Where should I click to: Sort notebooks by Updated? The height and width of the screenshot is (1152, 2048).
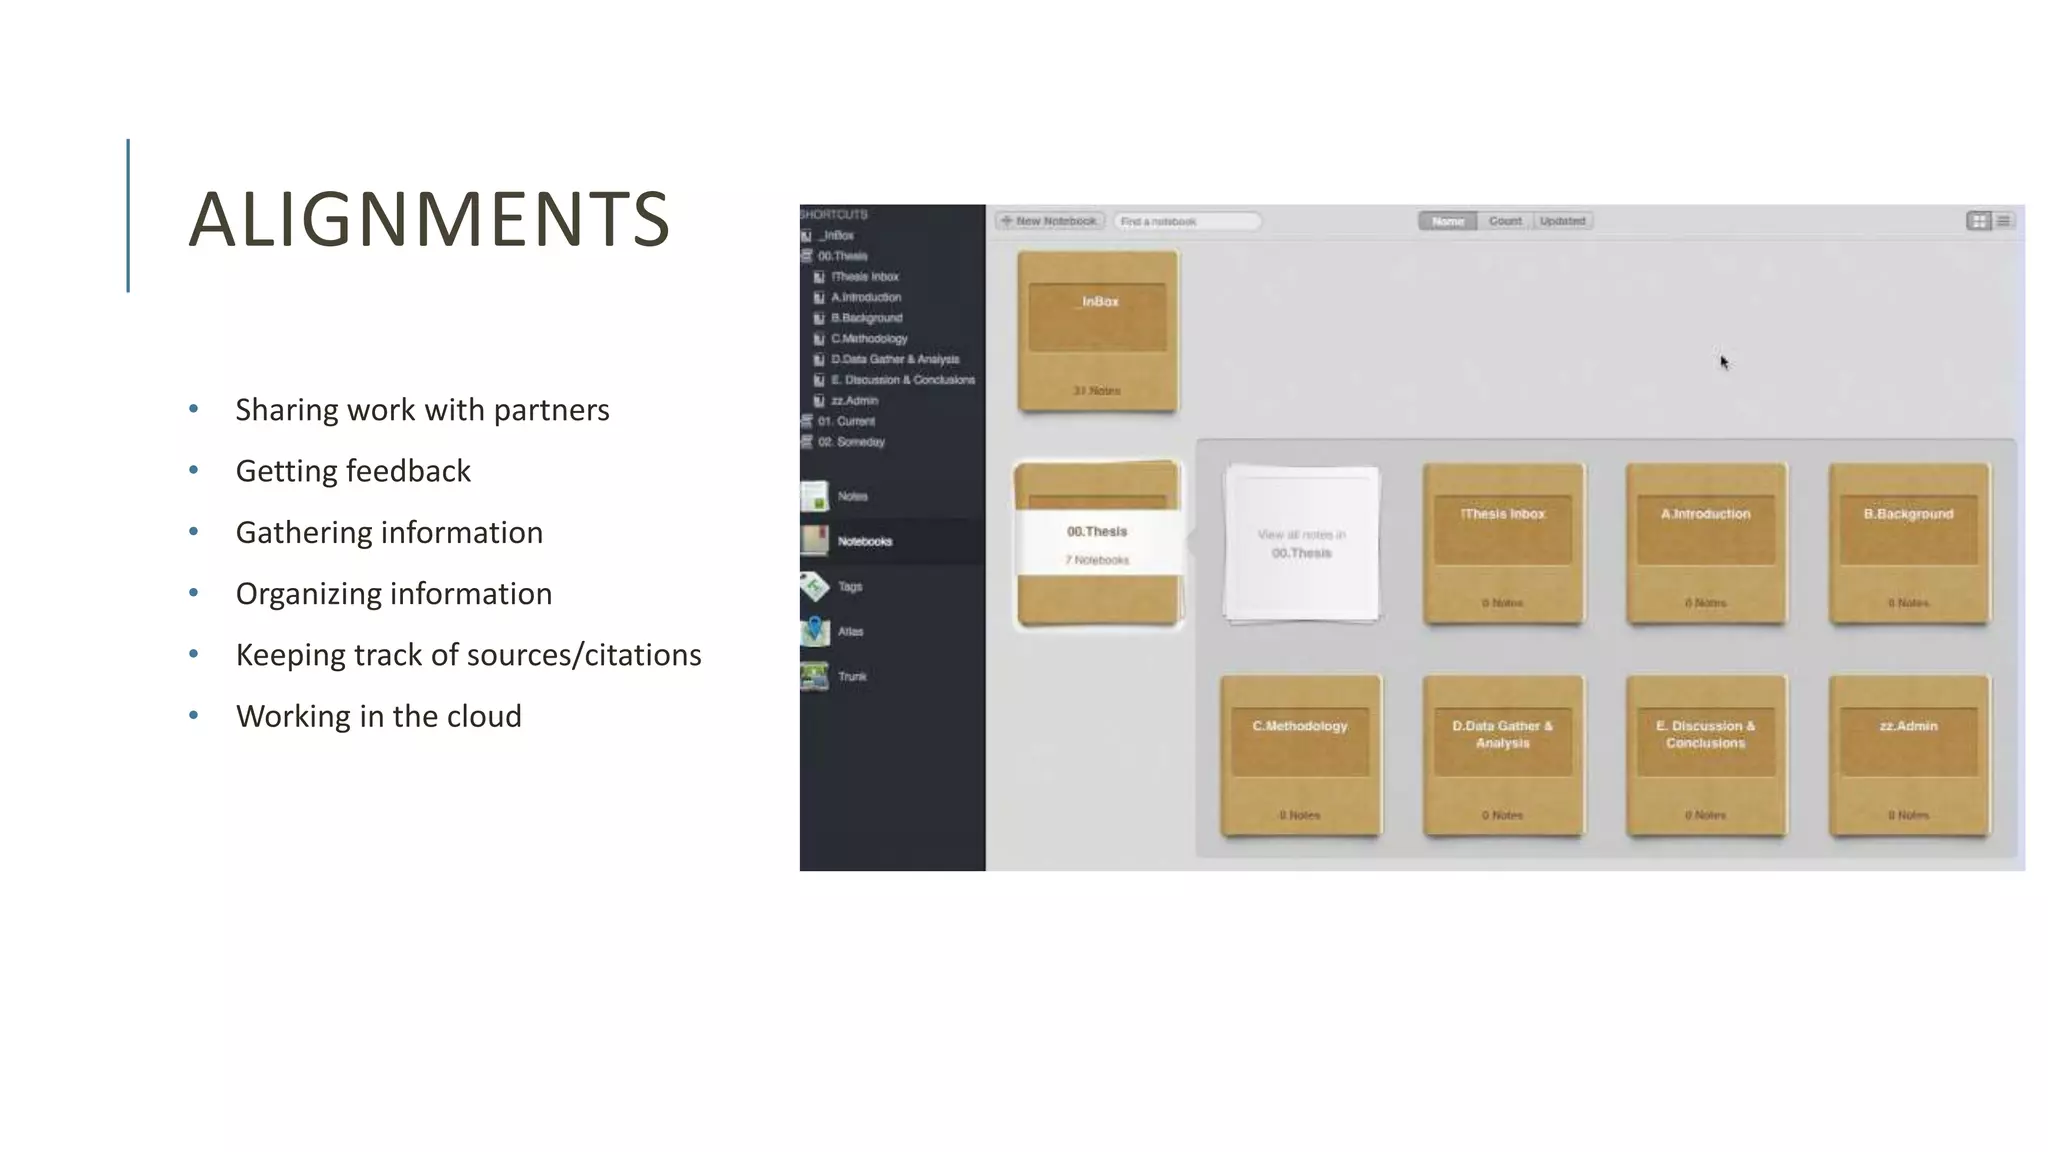1562,221
